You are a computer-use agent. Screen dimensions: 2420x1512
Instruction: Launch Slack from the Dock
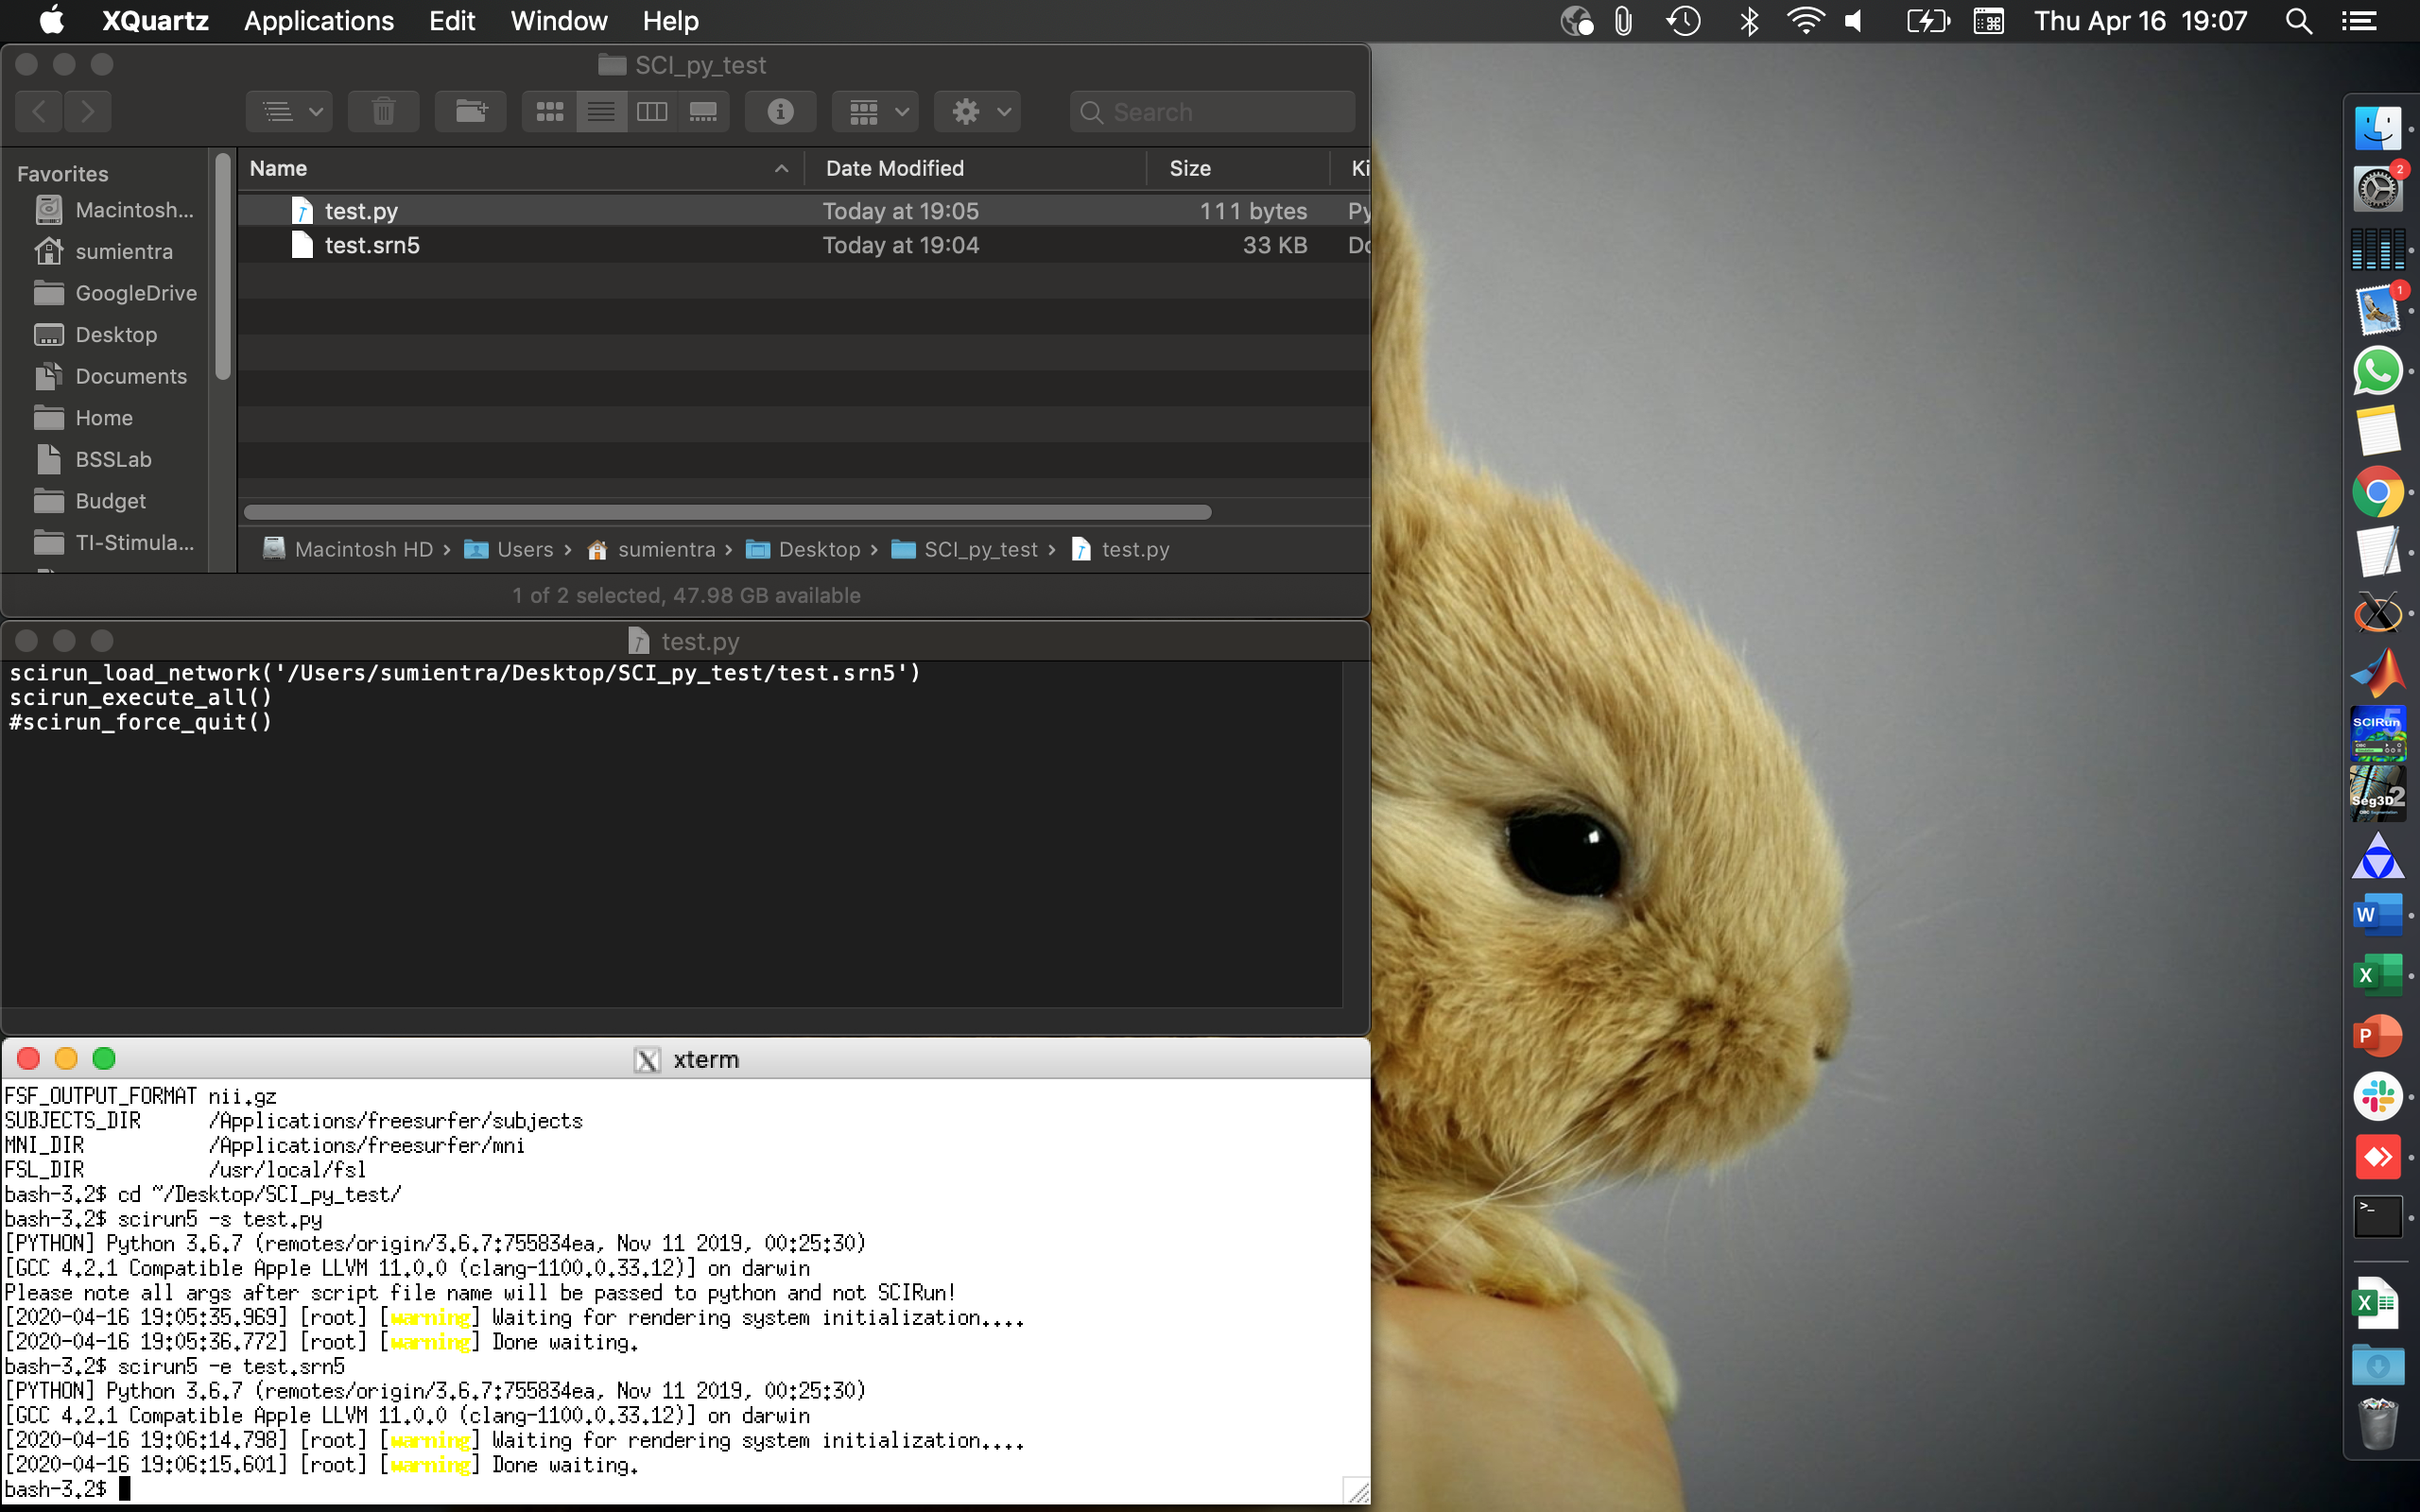(2380, 1096)
